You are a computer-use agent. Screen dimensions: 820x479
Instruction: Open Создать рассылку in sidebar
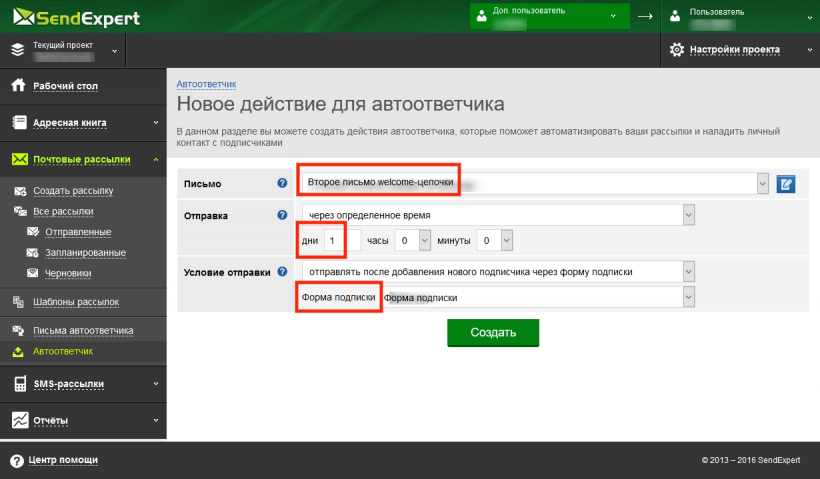pyautogui.click(x=73, y=190)
